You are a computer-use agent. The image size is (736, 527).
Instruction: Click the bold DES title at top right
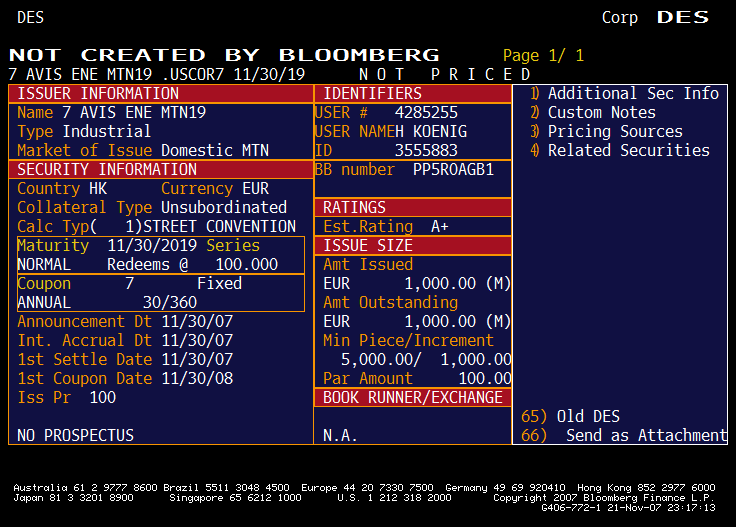point(683,17)
